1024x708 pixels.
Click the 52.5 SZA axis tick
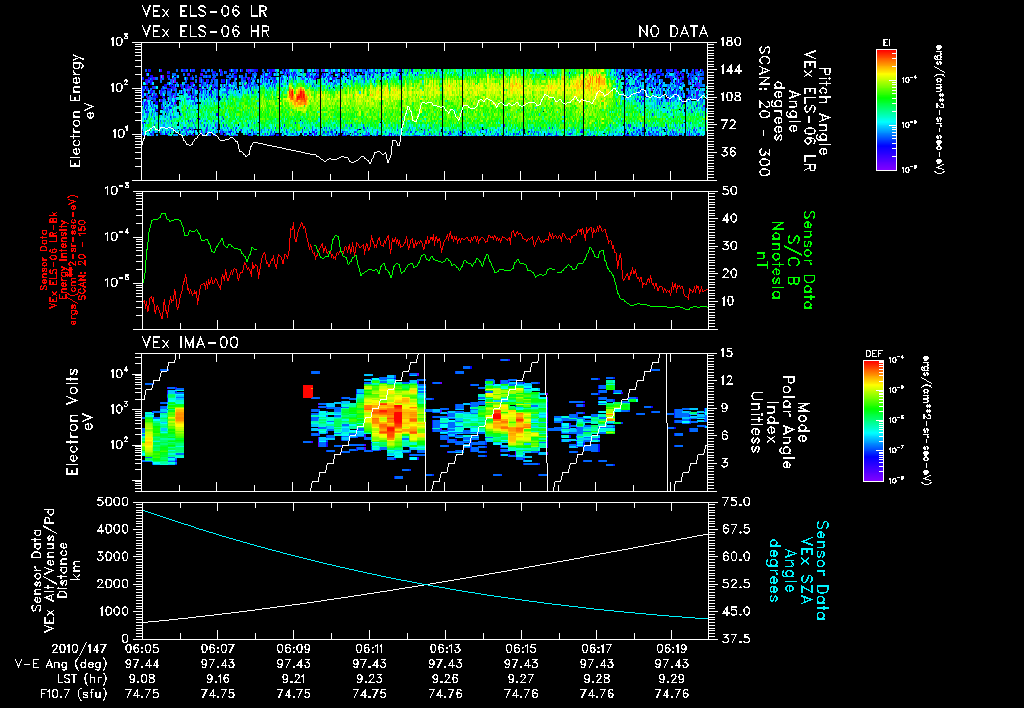pos(736,584)
